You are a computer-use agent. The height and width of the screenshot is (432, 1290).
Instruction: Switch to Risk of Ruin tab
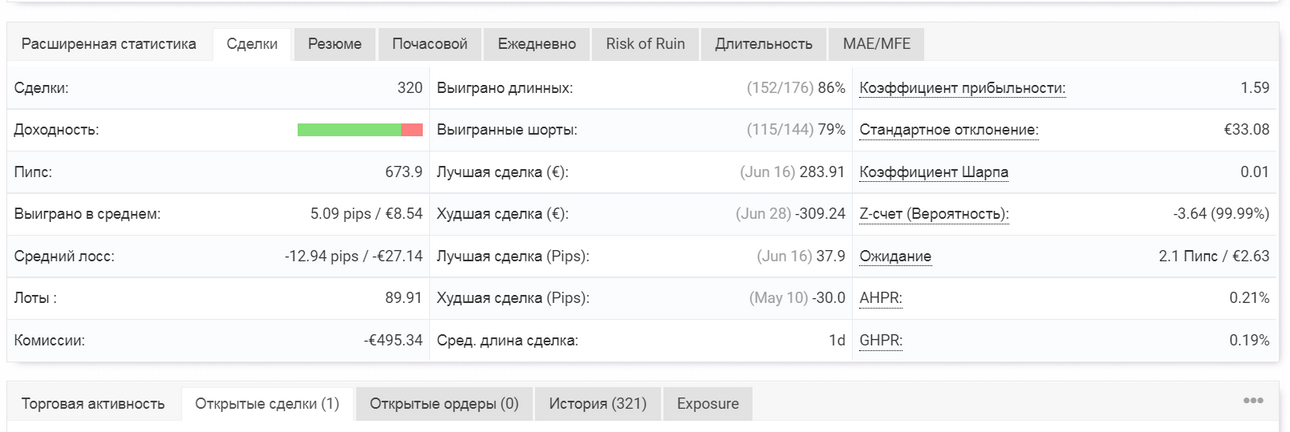[646, 44]
